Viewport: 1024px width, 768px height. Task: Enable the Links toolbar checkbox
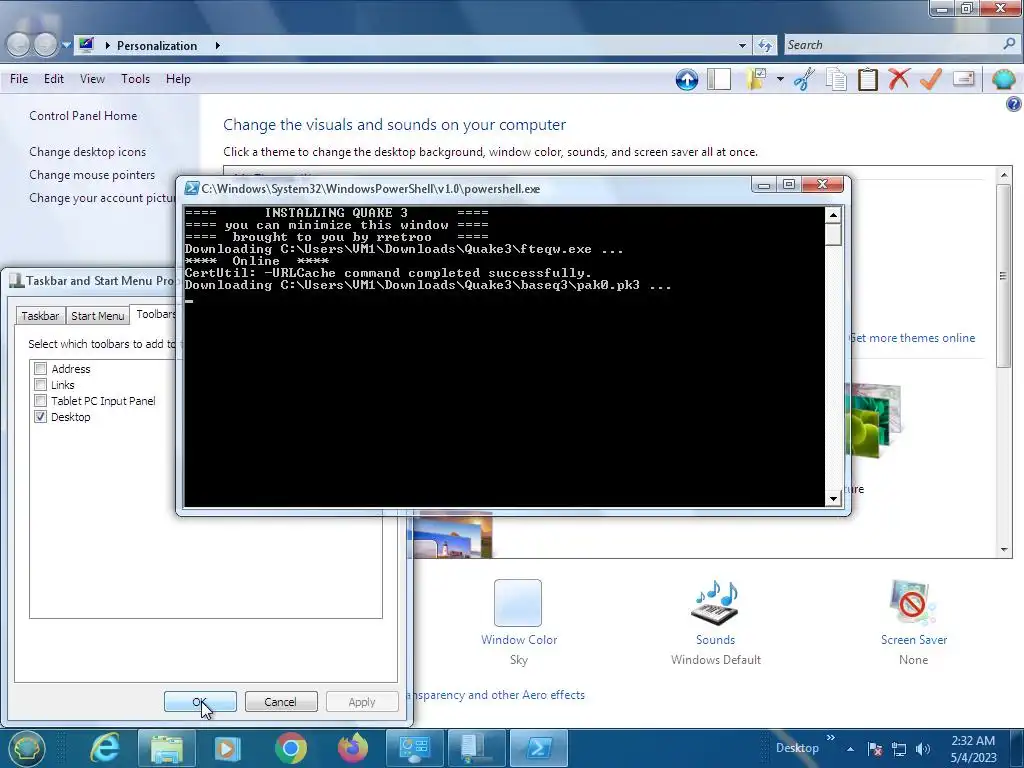40,385
